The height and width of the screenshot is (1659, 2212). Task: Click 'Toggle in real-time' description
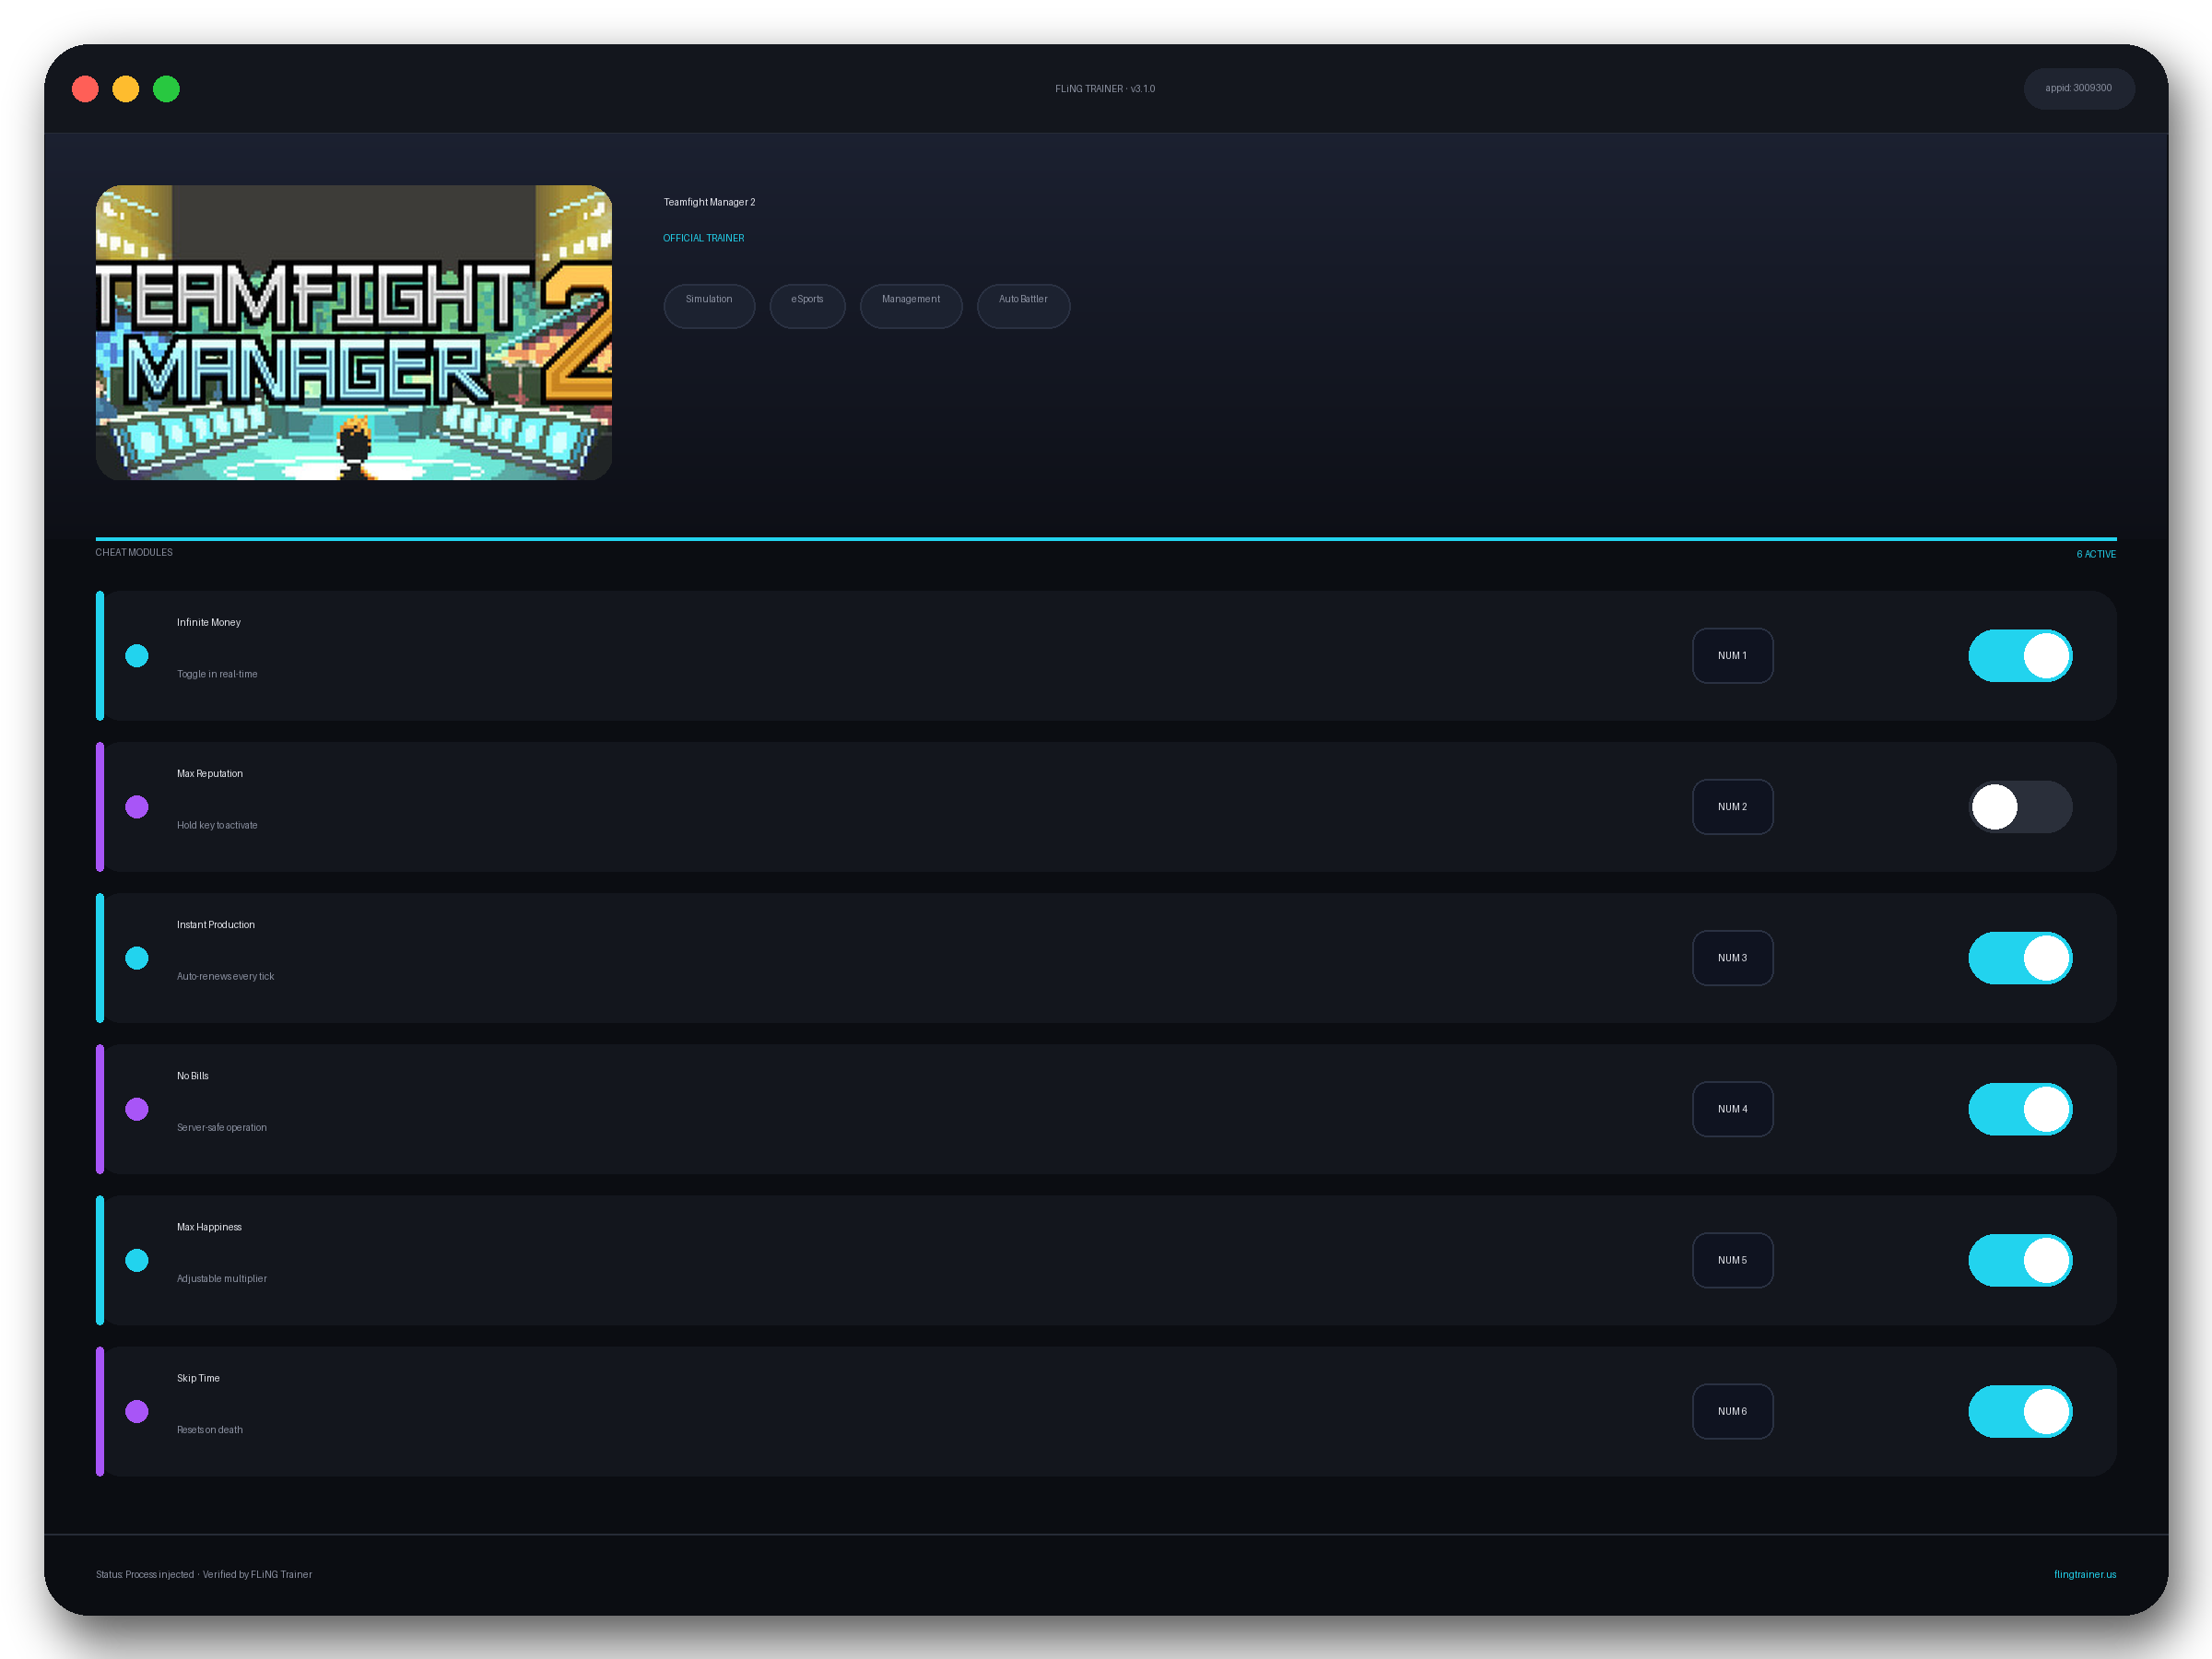[x=217, y=674]
